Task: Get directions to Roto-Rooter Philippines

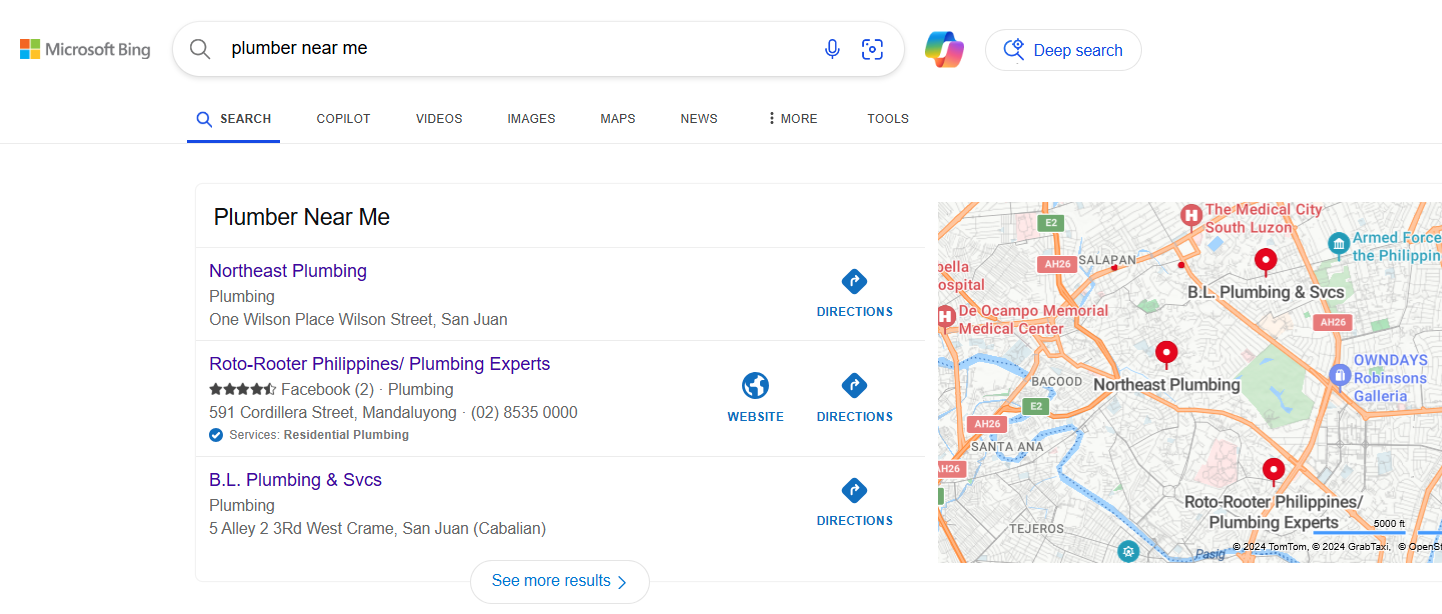Action: pos(854,397)
